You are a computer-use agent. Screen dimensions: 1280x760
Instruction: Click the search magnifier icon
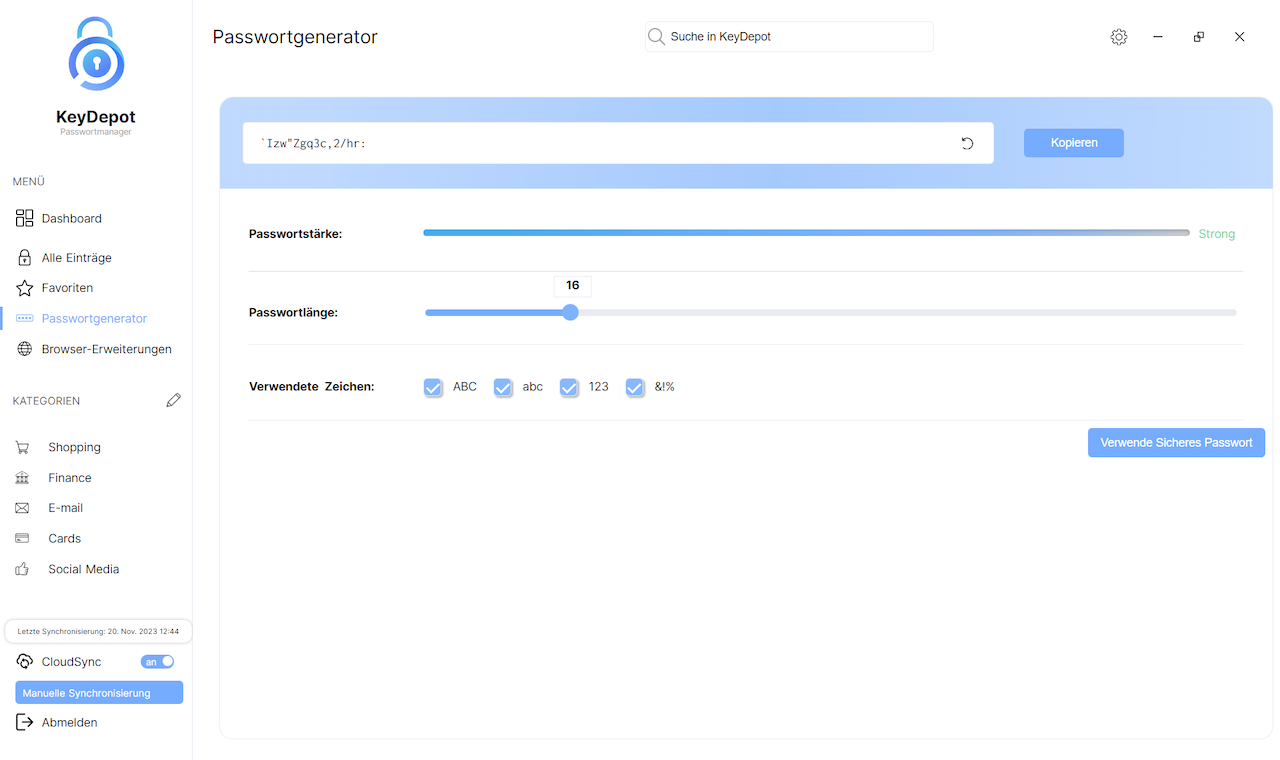point(656,37)
